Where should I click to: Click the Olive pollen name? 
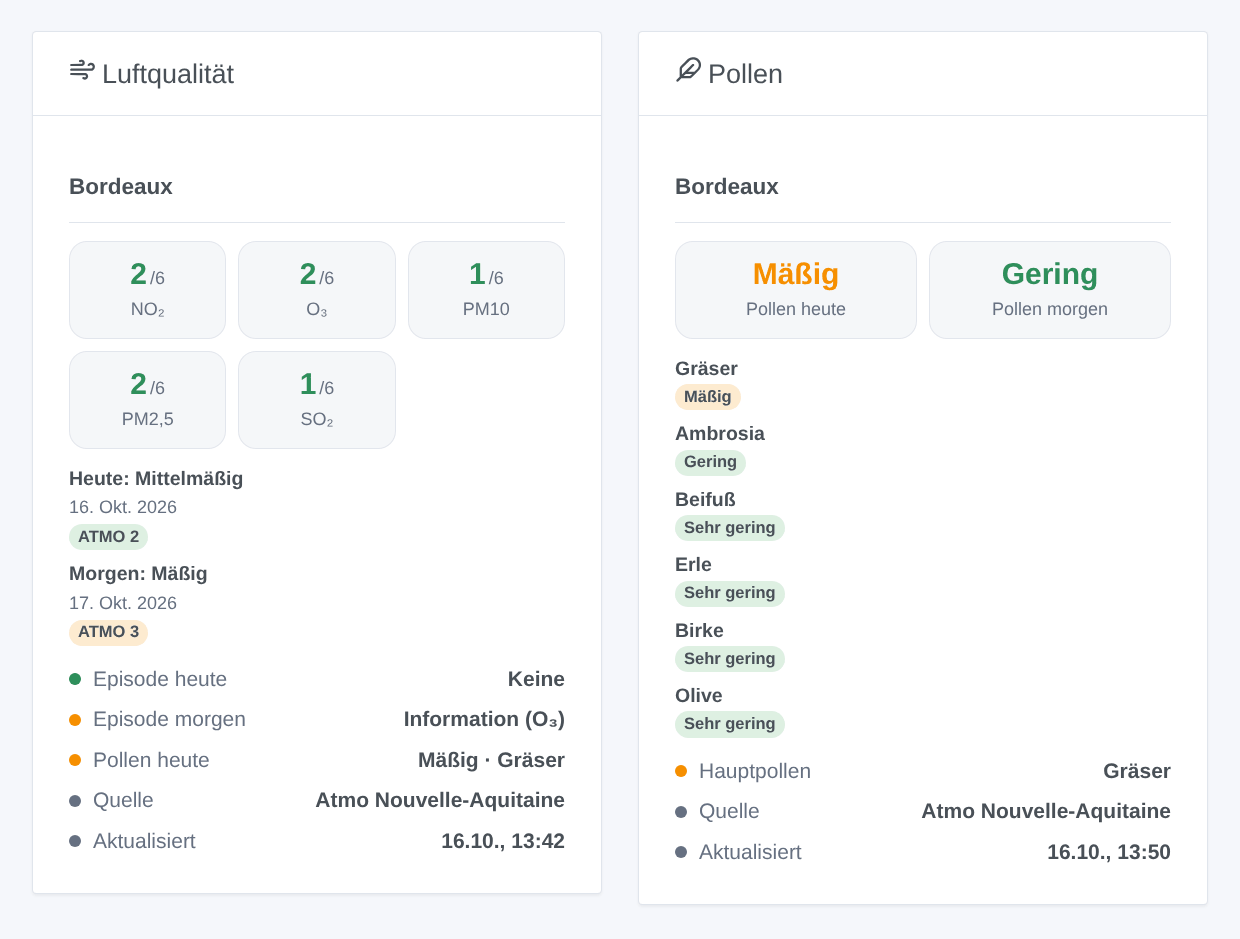698,696
